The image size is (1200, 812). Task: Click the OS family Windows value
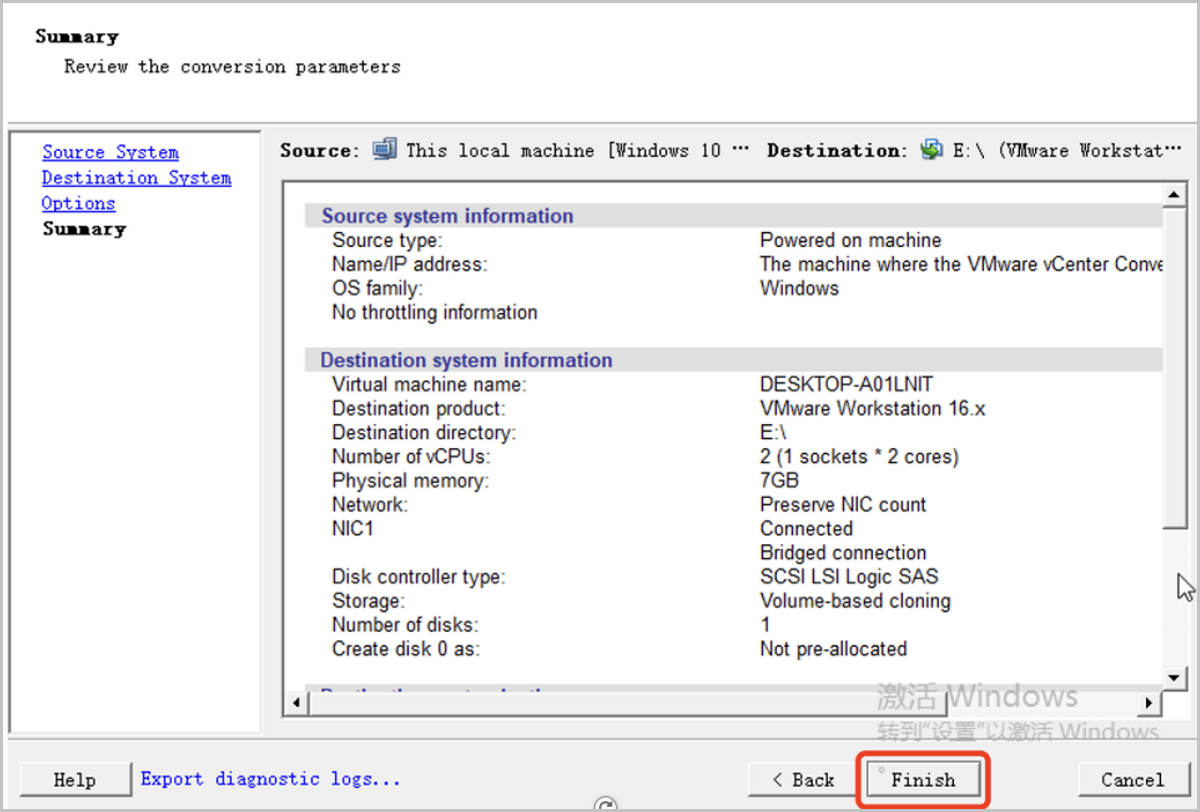[x=799, y=288]
